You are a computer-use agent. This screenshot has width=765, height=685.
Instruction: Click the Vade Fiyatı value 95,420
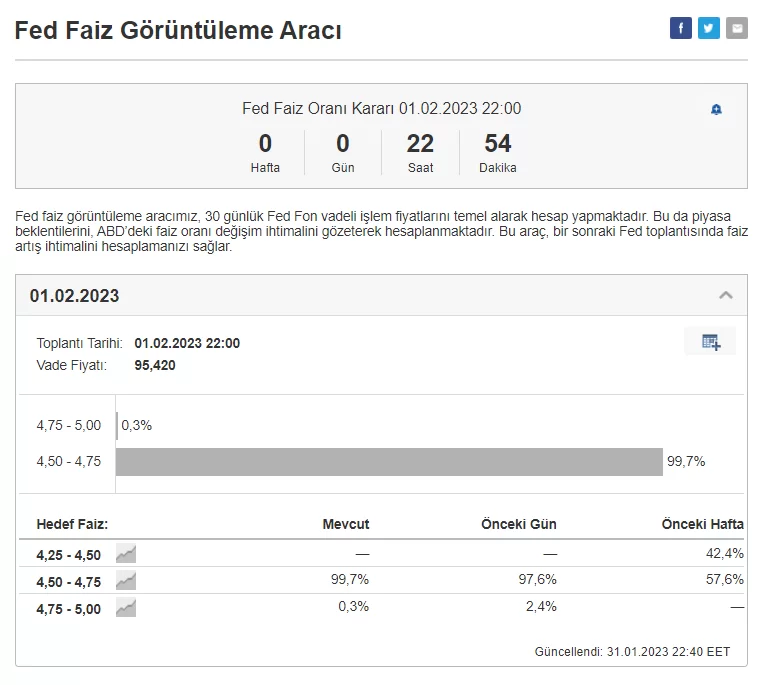coord(154,365)
